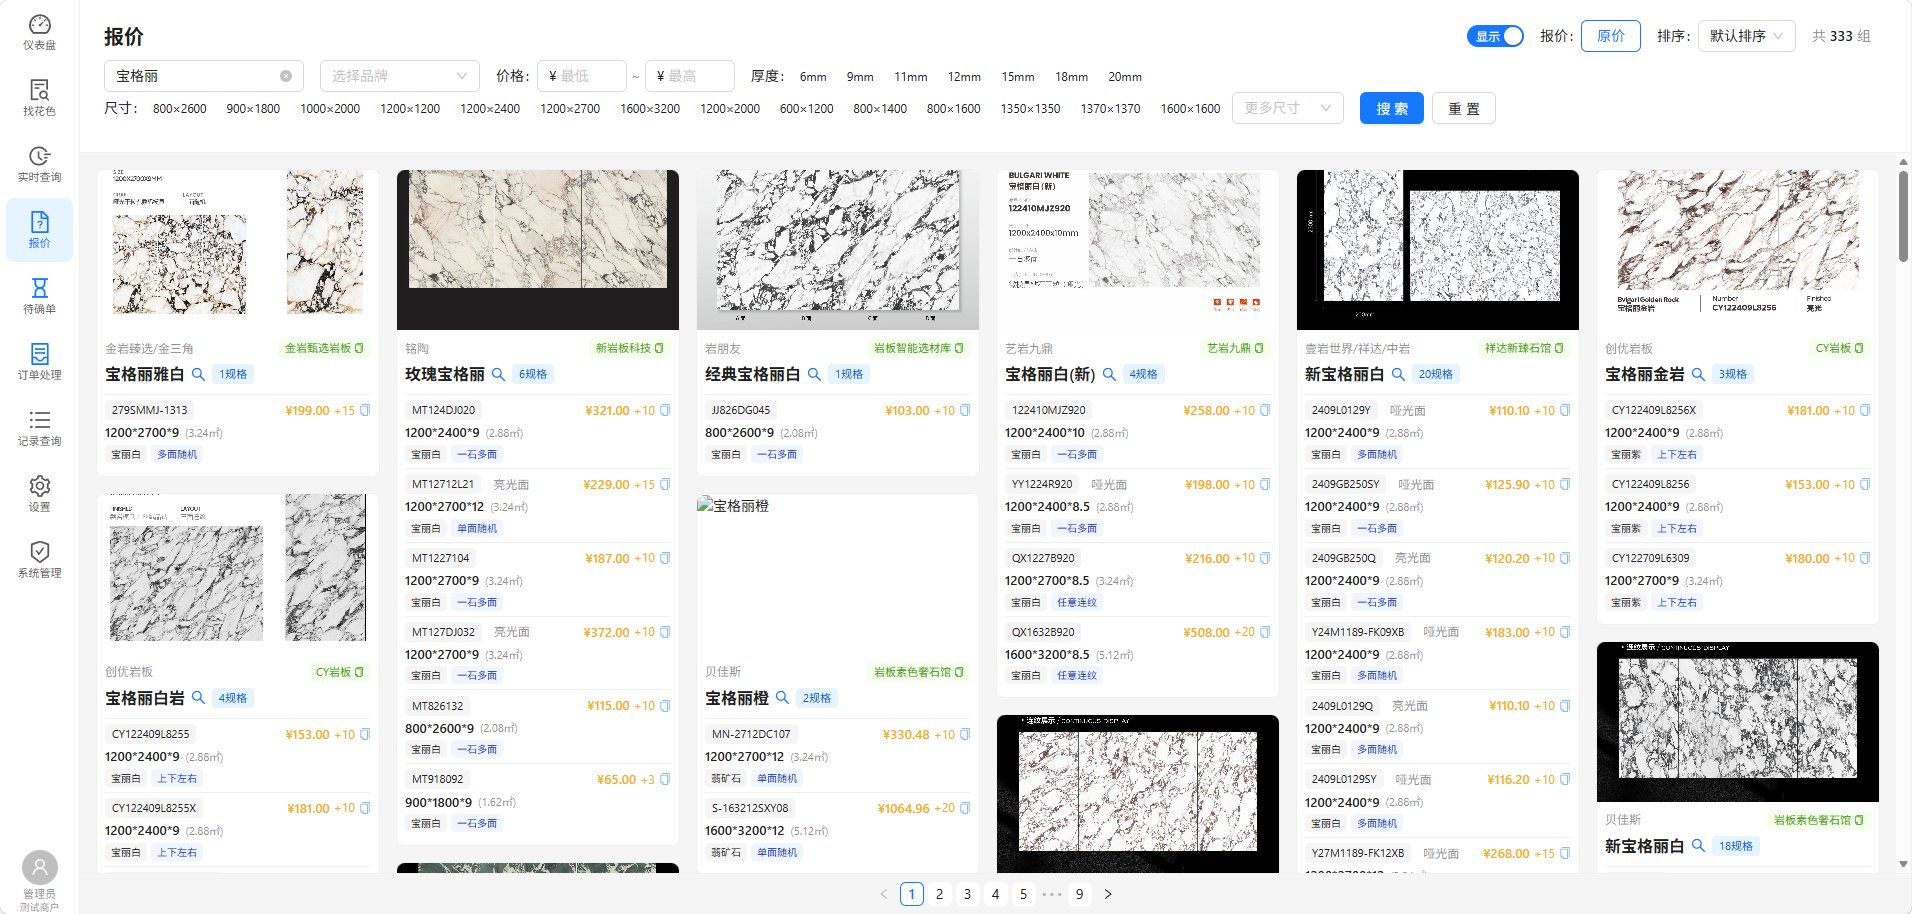The height and width of the screenshot is (914, 1912).
Task: Select 12mm thickness filter
Action: pyautogui.click(x=964, y=77)
